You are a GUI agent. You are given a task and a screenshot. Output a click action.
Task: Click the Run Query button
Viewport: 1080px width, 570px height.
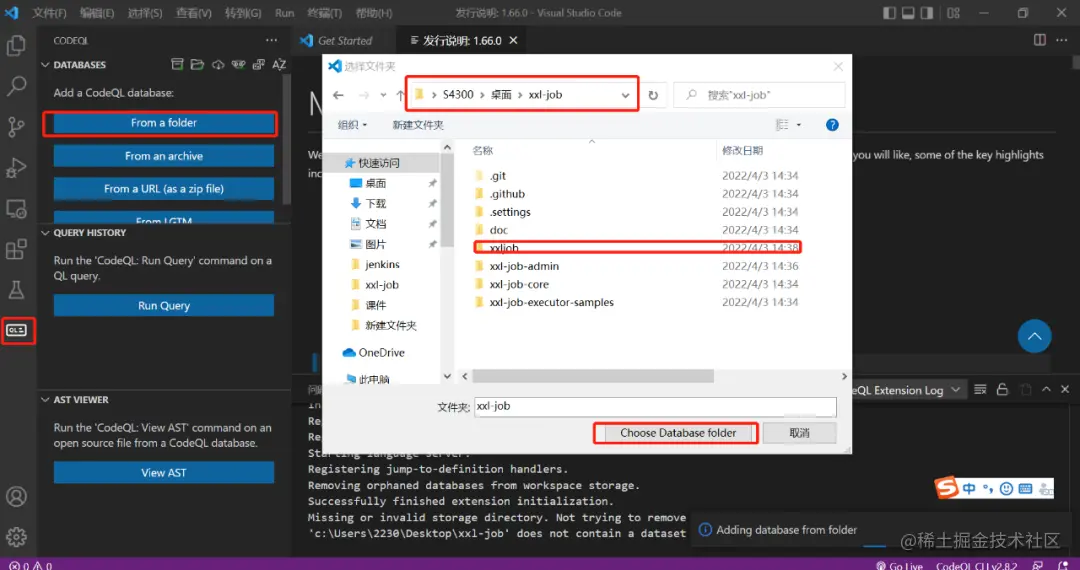coord(164,306)
